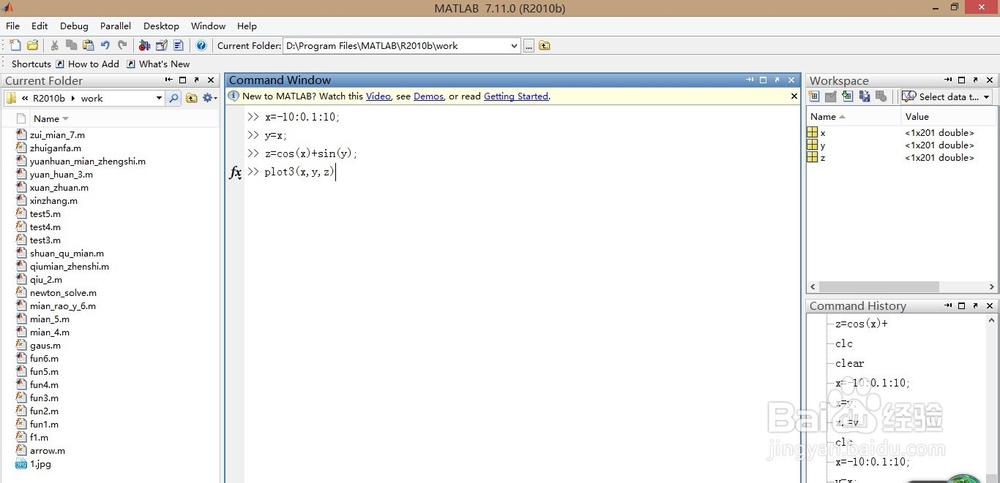Copy selection using the toolbar Copy icon
This screenshot has height=483, width=1000.
(x=71, y=45)
